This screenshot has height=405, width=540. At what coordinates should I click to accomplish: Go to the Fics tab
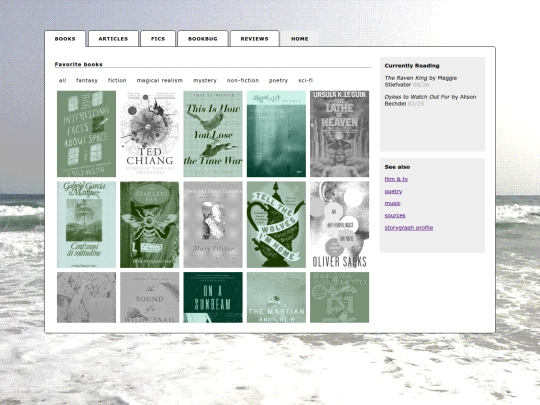158,39
